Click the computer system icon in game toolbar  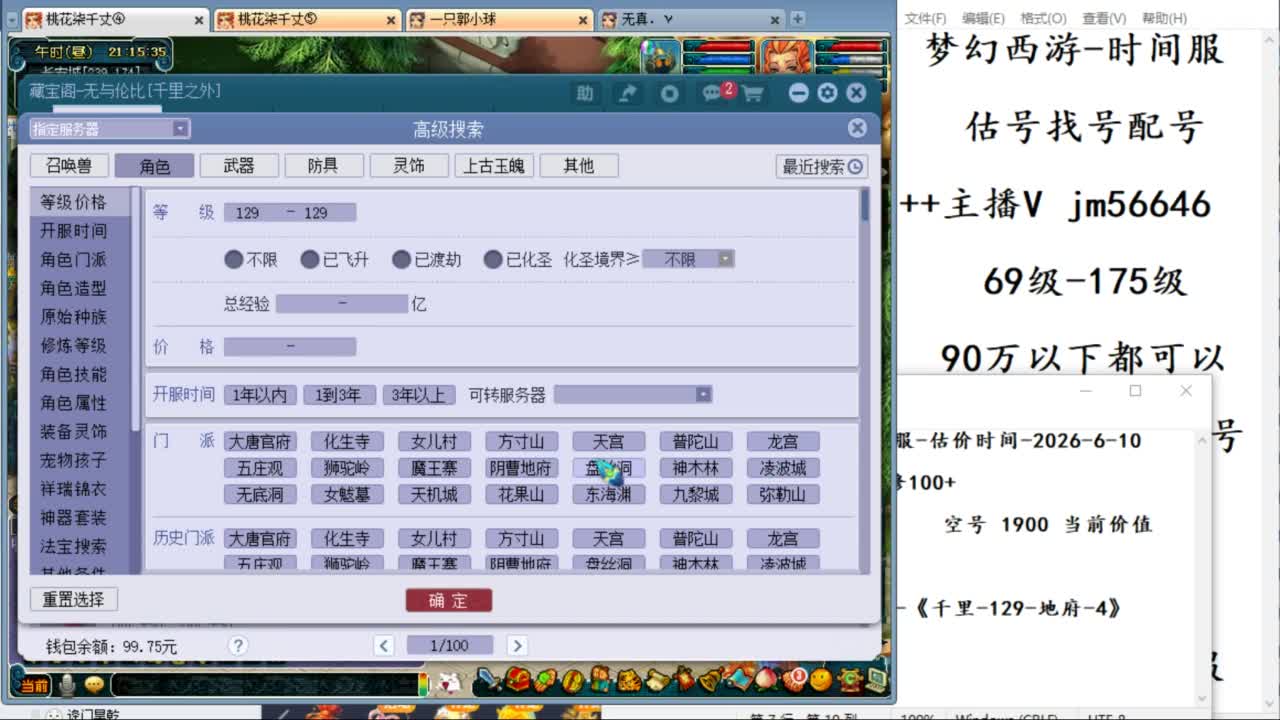(x=876, y=680)
